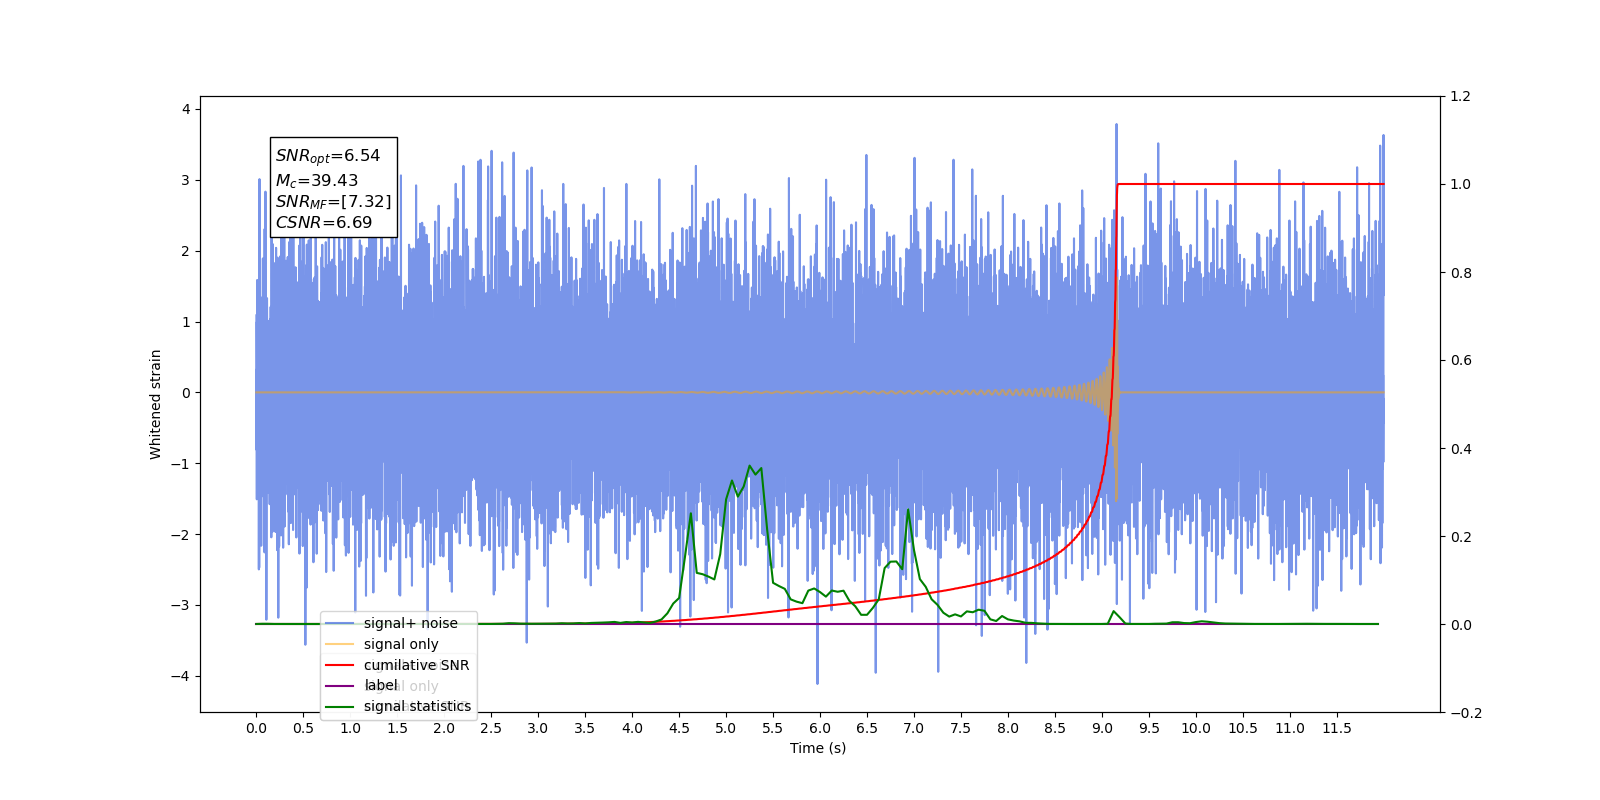Click the left y-axis tick label −4
The image size is (1600, 800).
pyautogui.click(x=181, y=676)
